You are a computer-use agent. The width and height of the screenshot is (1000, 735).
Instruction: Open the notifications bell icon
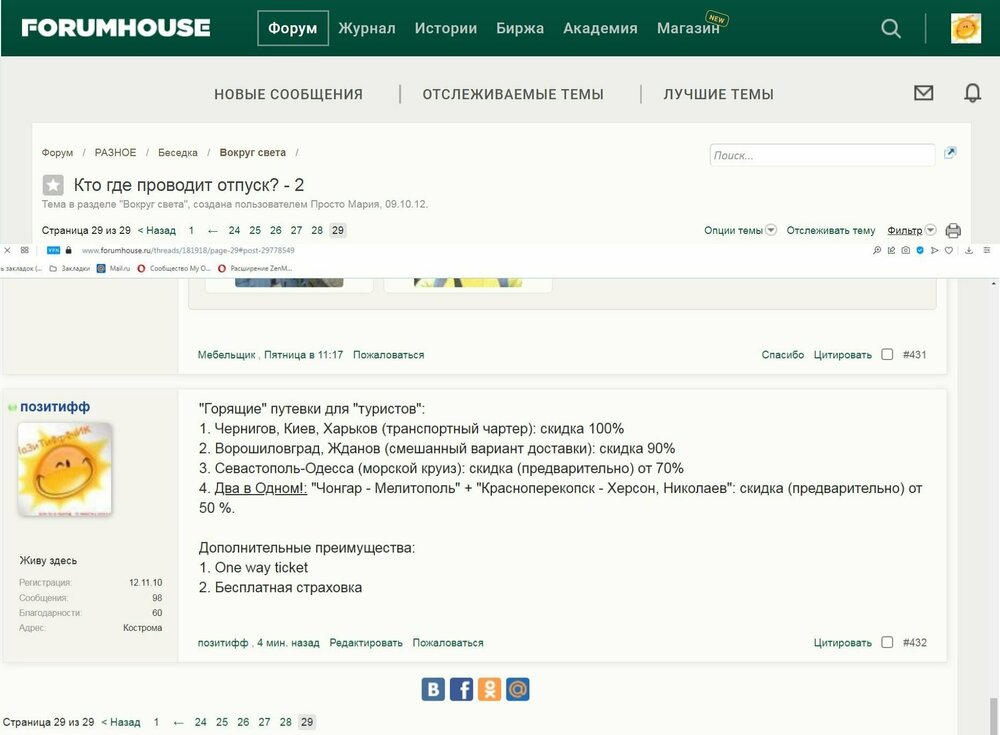[x=972, y=93]
